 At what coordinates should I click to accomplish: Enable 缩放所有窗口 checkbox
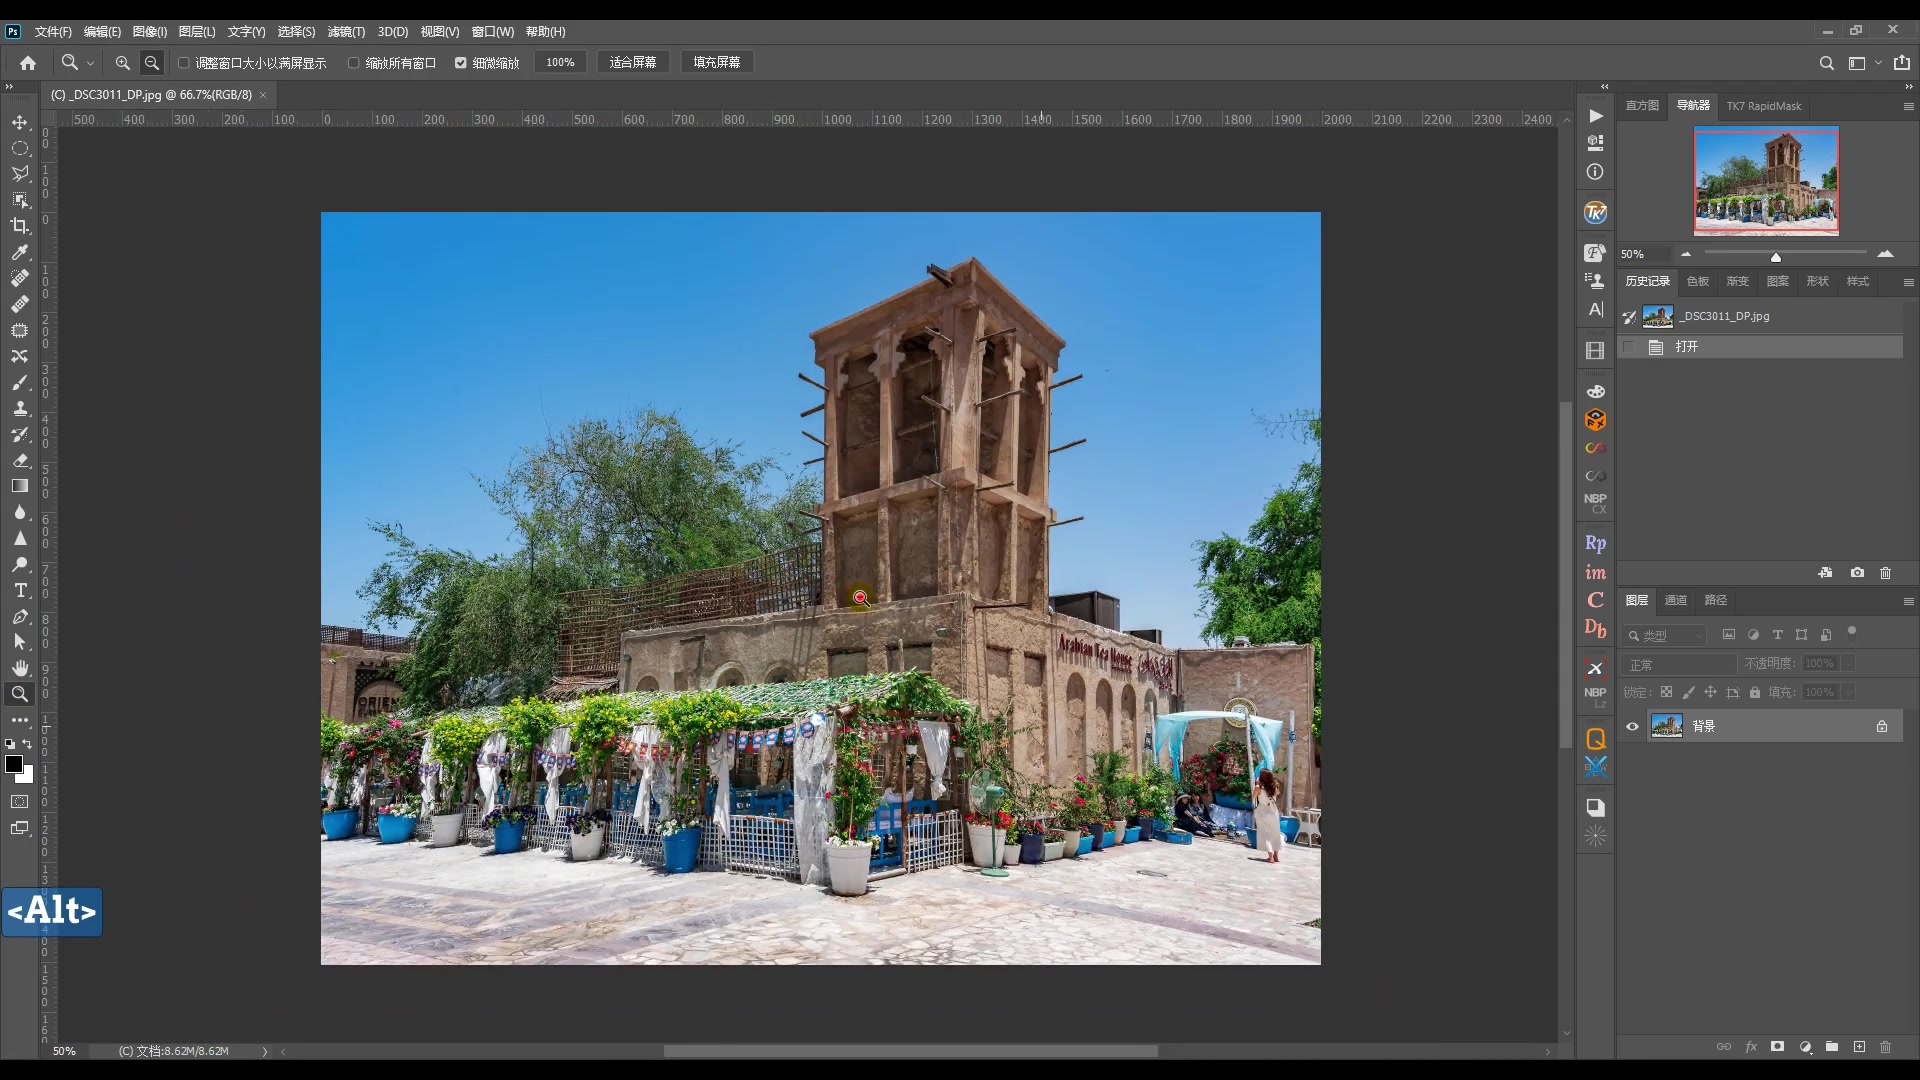coord(354,63)
